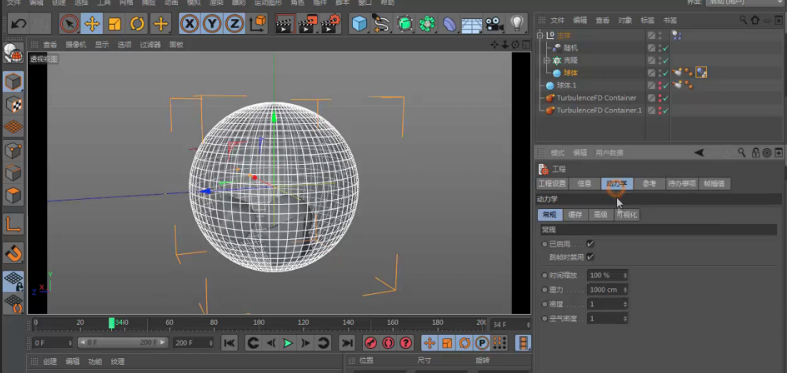Toggle Y axis lock

[x=212, y=24]
